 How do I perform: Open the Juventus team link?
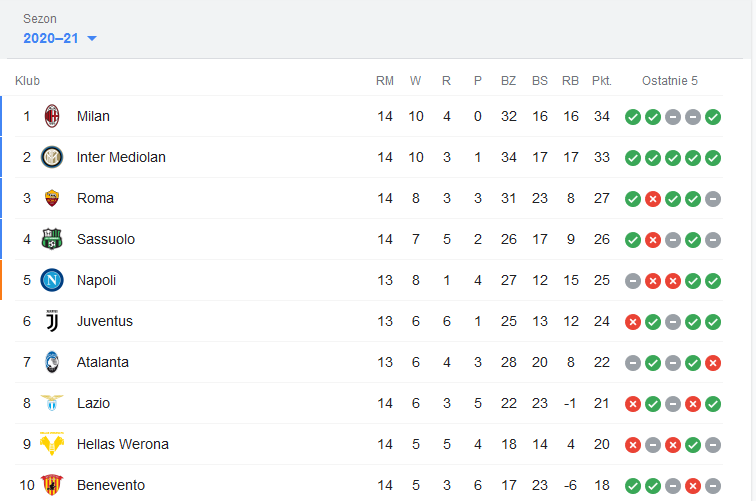[x=105, y=321]
